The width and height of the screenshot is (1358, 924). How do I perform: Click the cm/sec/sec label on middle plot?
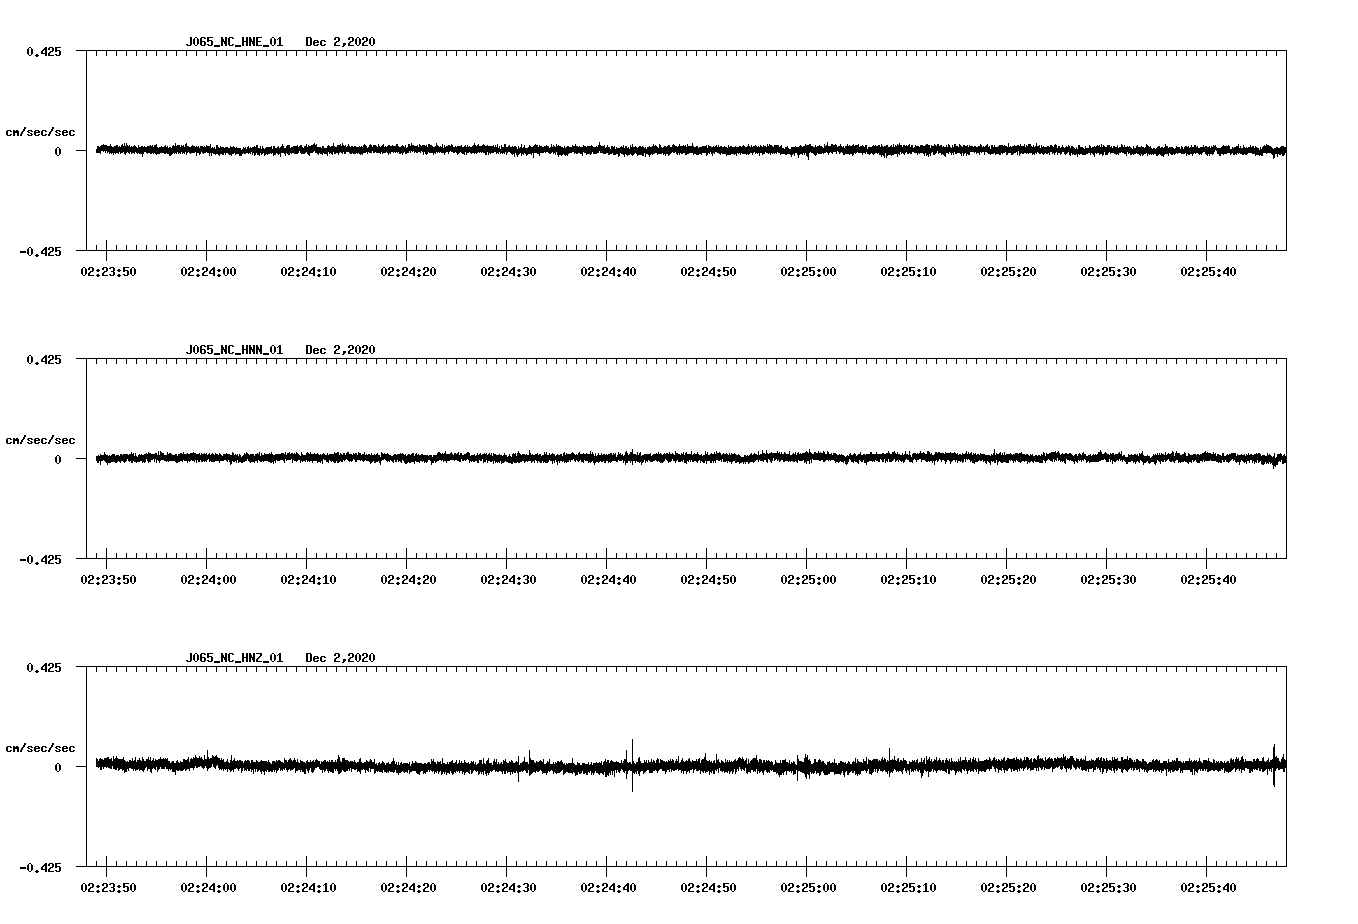40,439
